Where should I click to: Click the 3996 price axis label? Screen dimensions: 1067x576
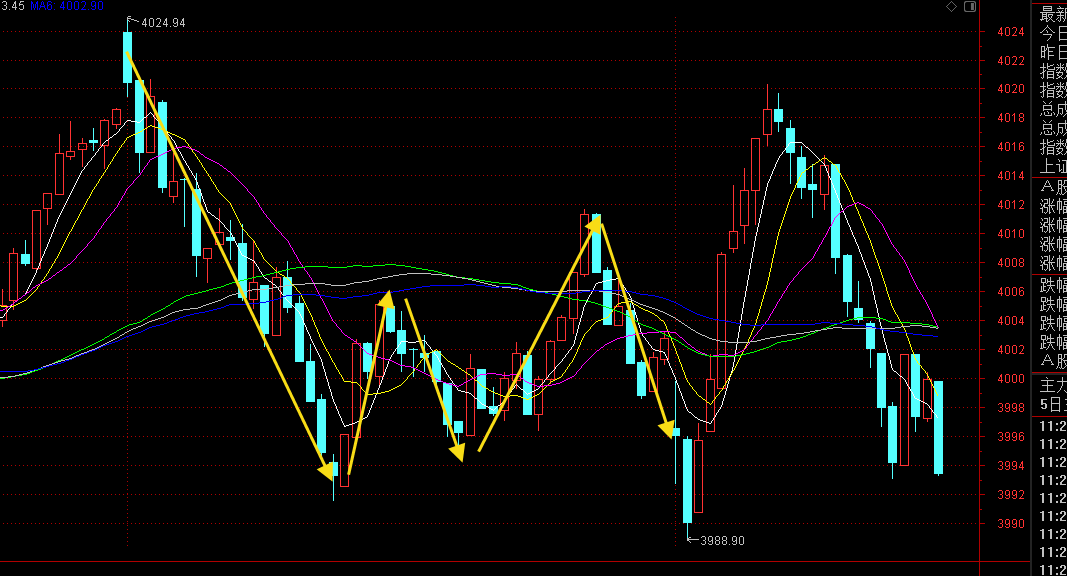(1011, 437)
